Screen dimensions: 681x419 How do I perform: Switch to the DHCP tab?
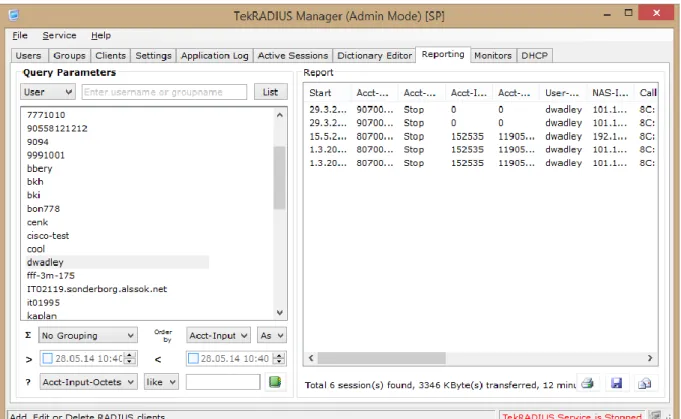(x=534, y=56)
